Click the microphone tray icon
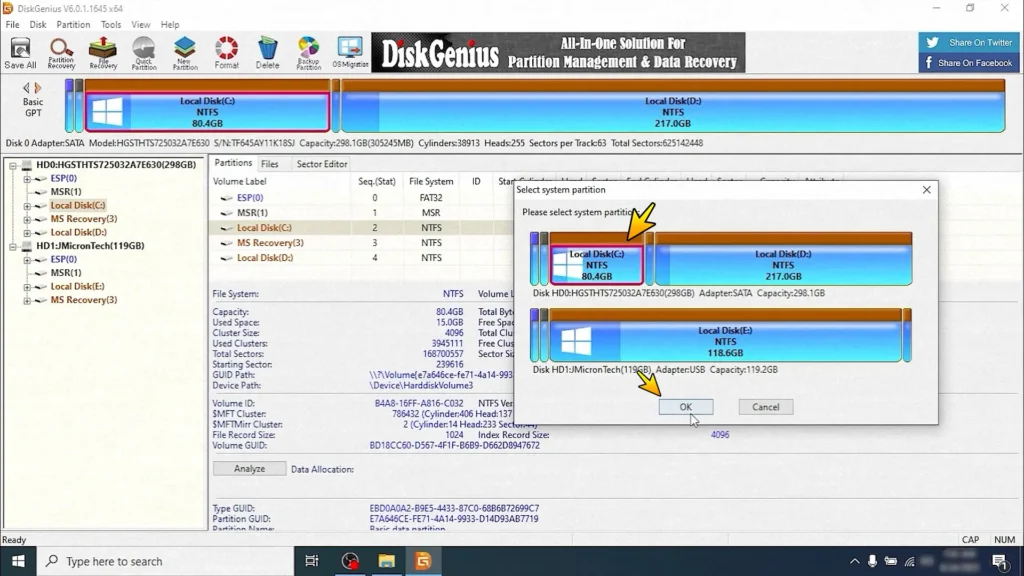 pos(872,561)
